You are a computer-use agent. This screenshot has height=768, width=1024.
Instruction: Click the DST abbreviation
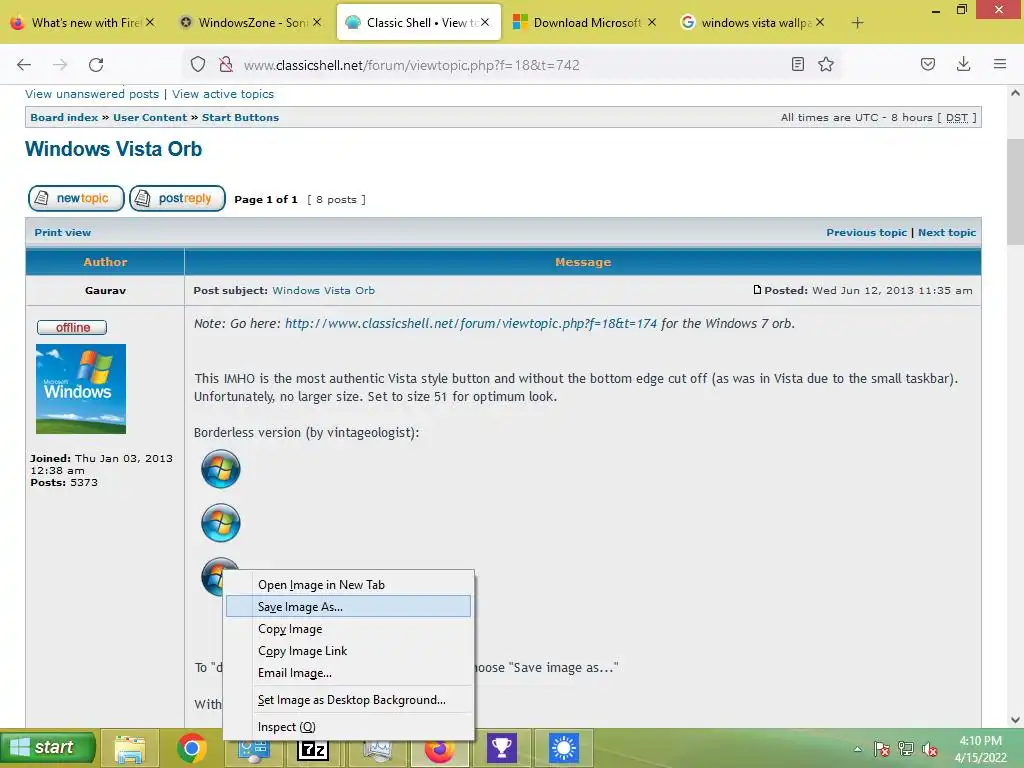point(957,118)
